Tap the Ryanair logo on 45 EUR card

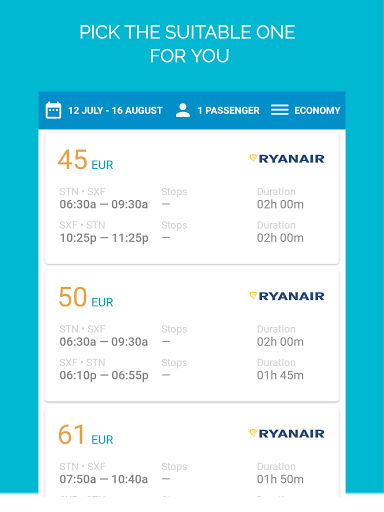pyautogui.click(x=287, y=159)
